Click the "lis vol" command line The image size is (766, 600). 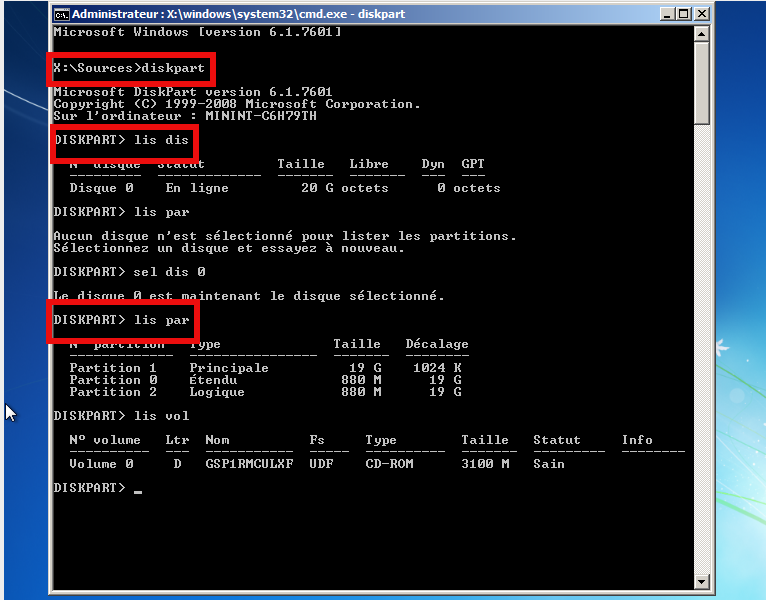tap(121, 416)
